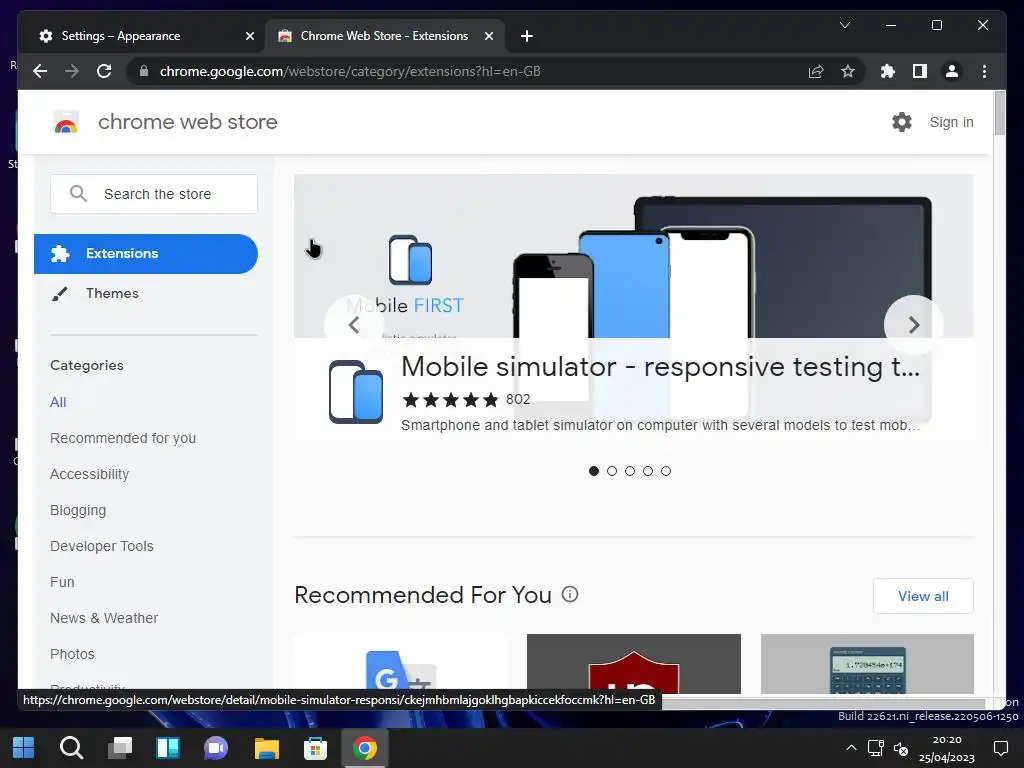Click the padlock site info icon
1024x768 pixels.
point(144,71)
